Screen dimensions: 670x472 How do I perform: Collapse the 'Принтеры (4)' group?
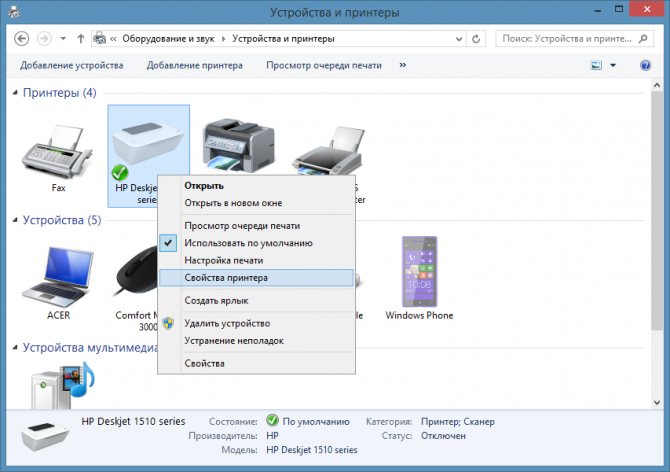15,93
